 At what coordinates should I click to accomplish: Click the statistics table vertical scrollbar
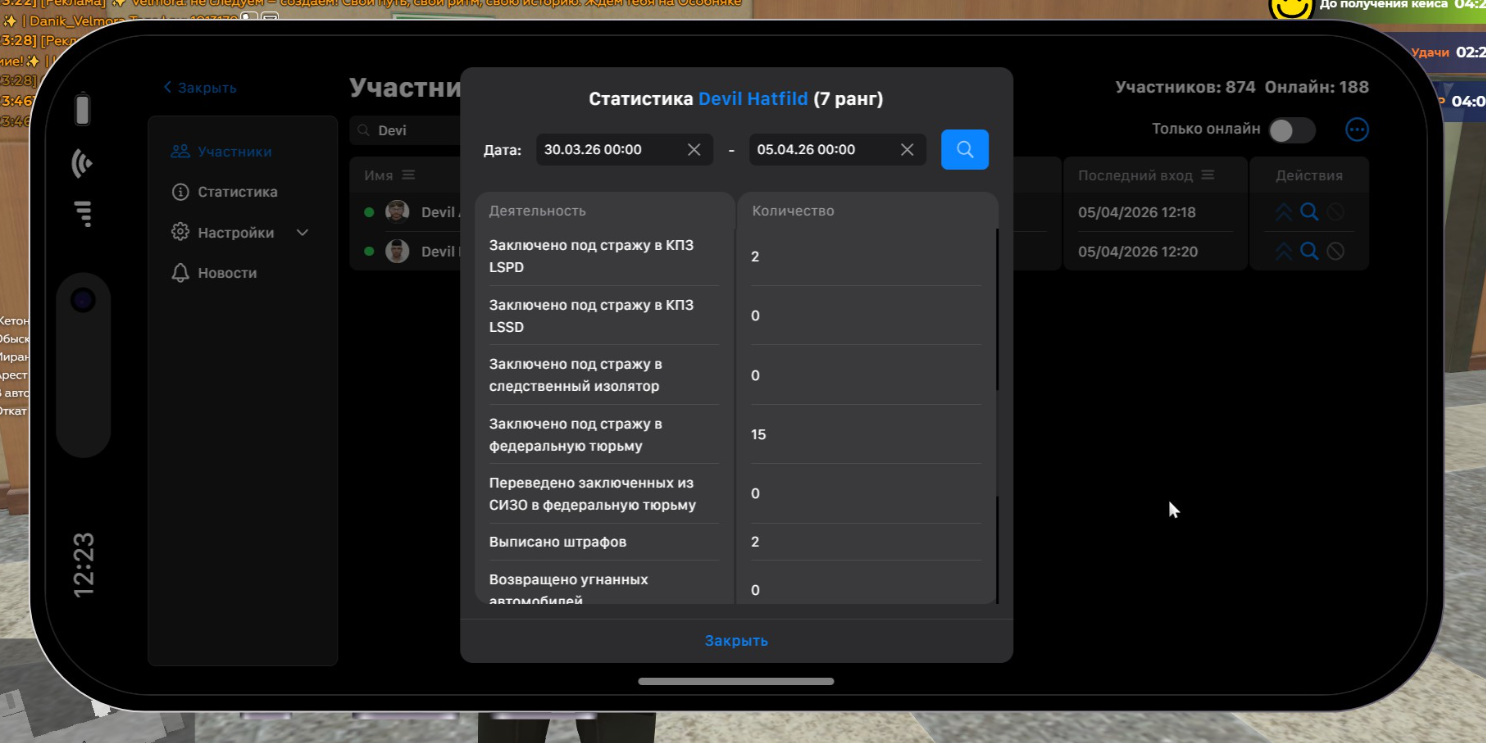(x=997, y=310)
